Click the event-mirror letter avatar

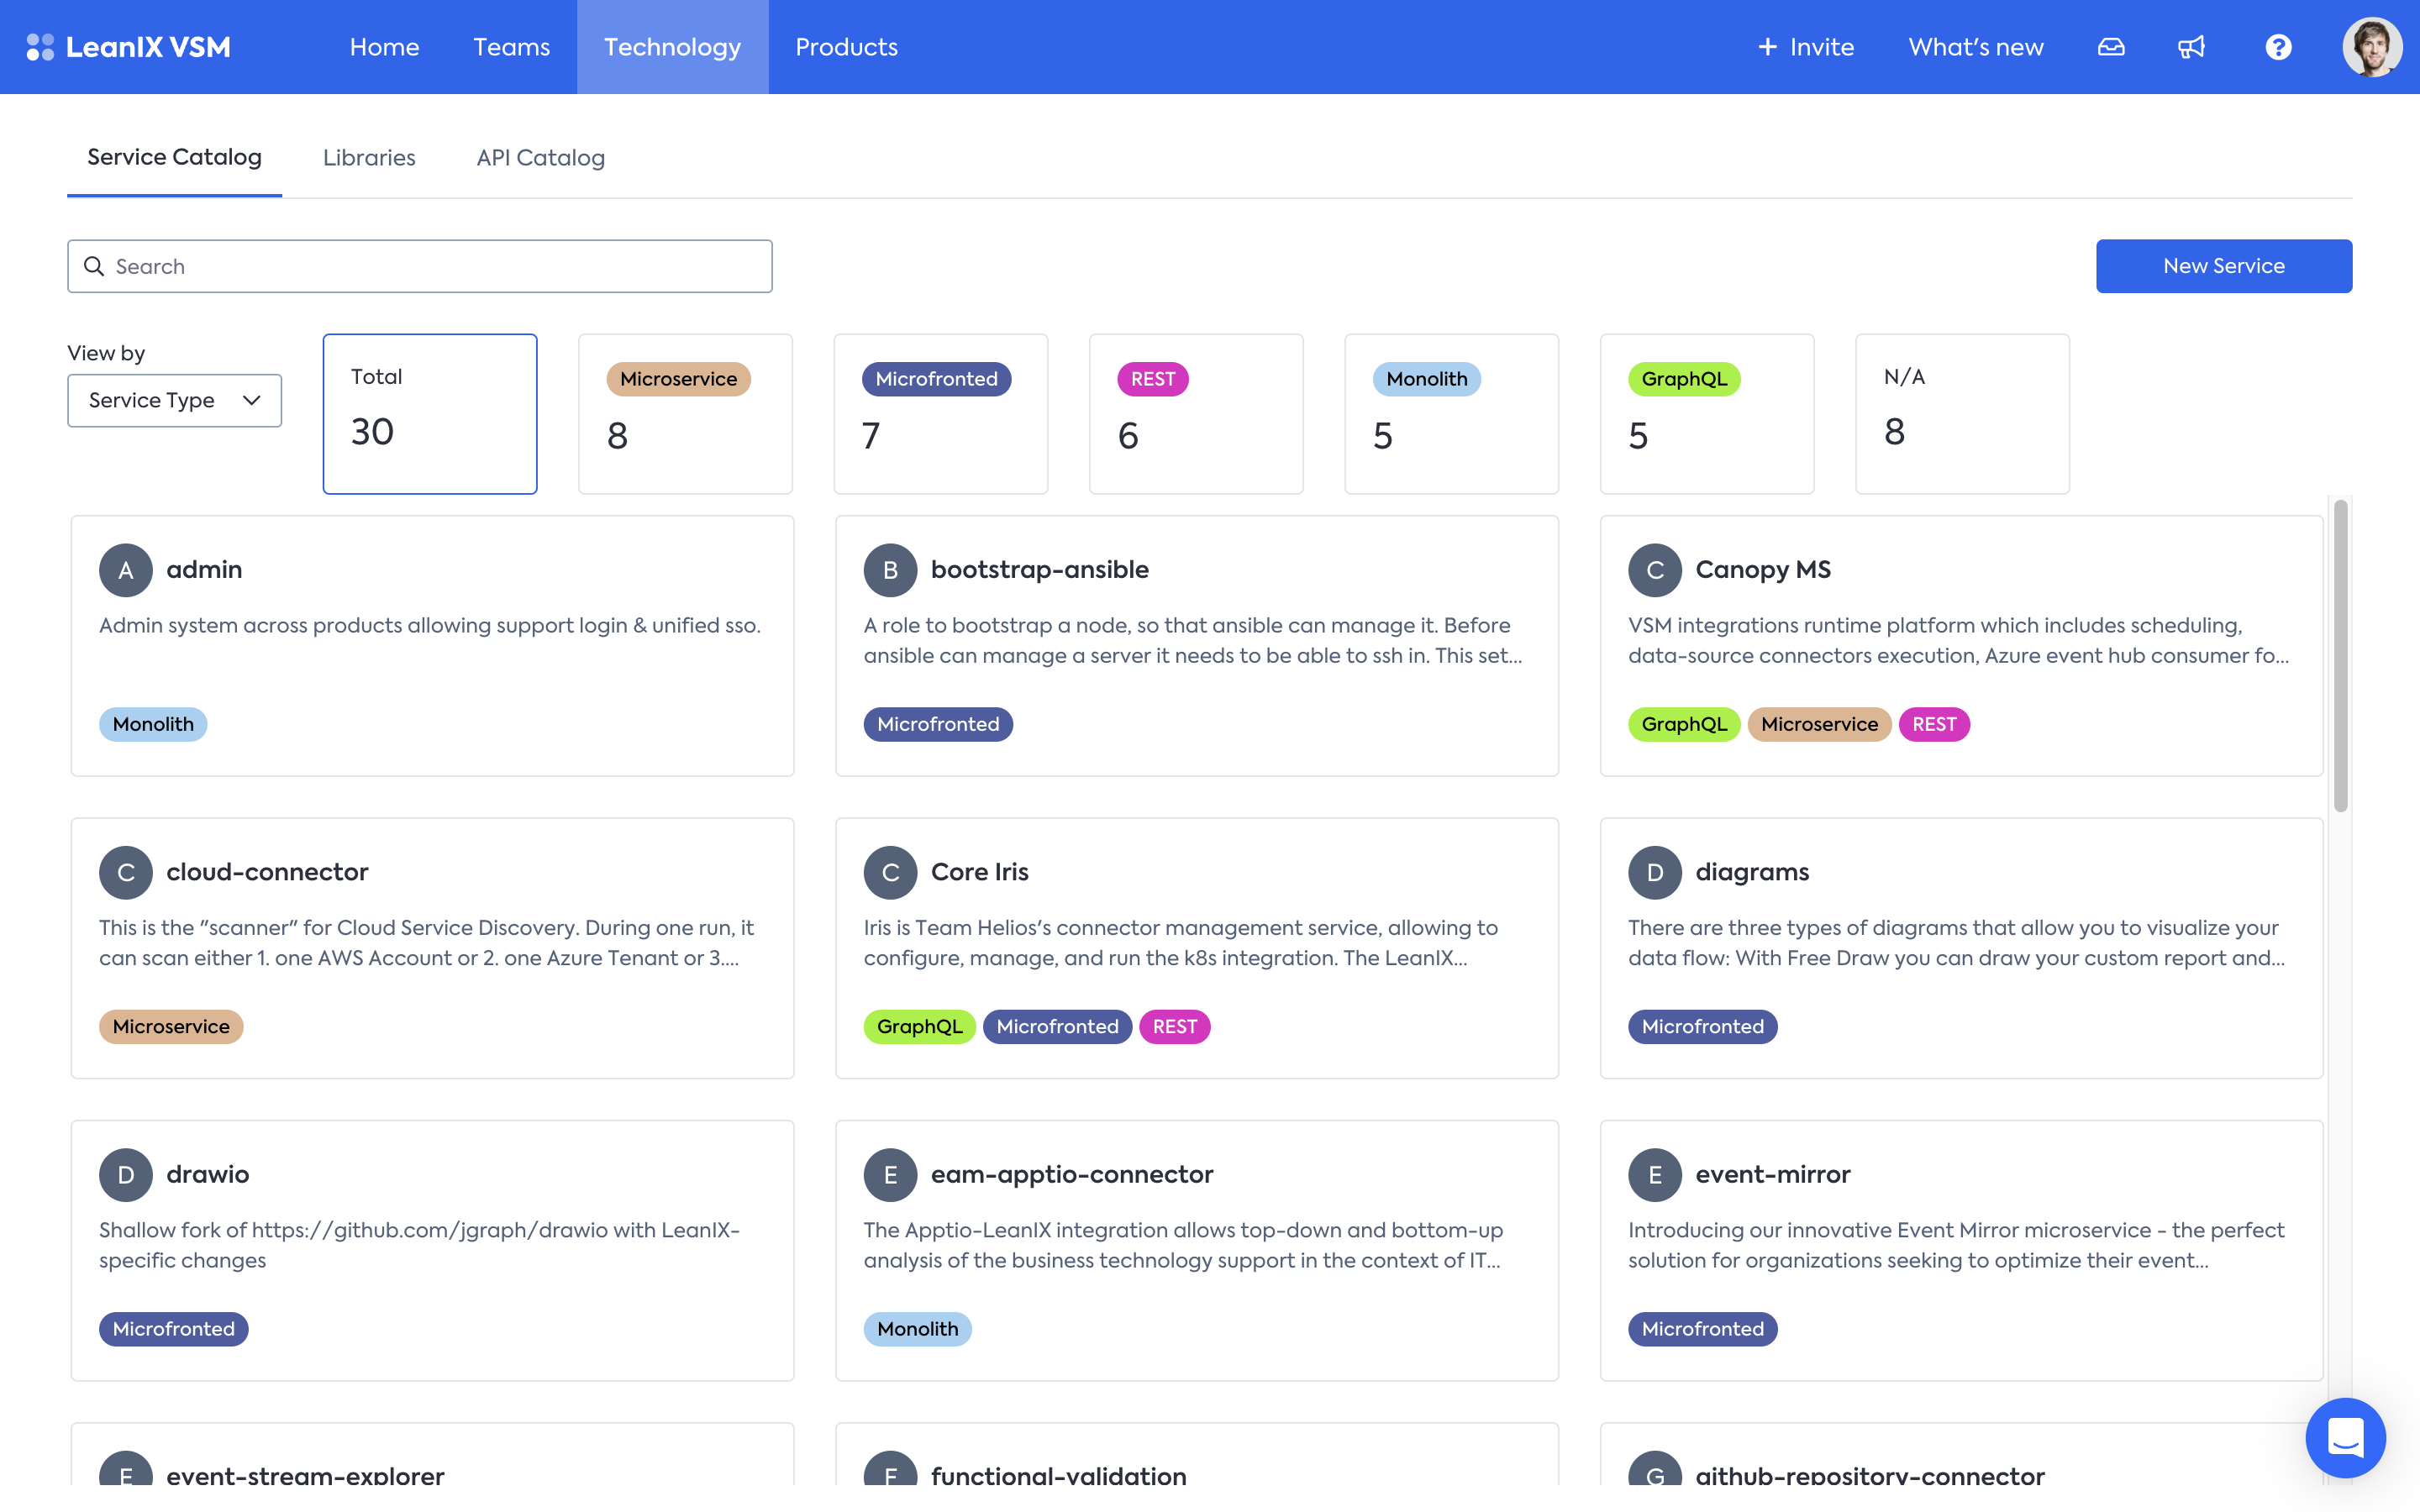point(1655,1175)
